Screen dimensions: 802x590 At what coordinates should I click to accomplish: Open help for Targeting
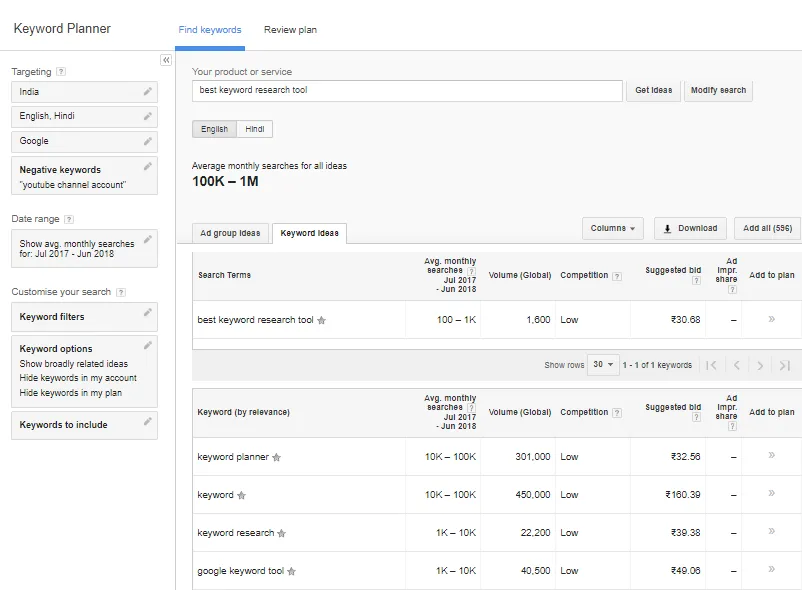click(61, 72)
